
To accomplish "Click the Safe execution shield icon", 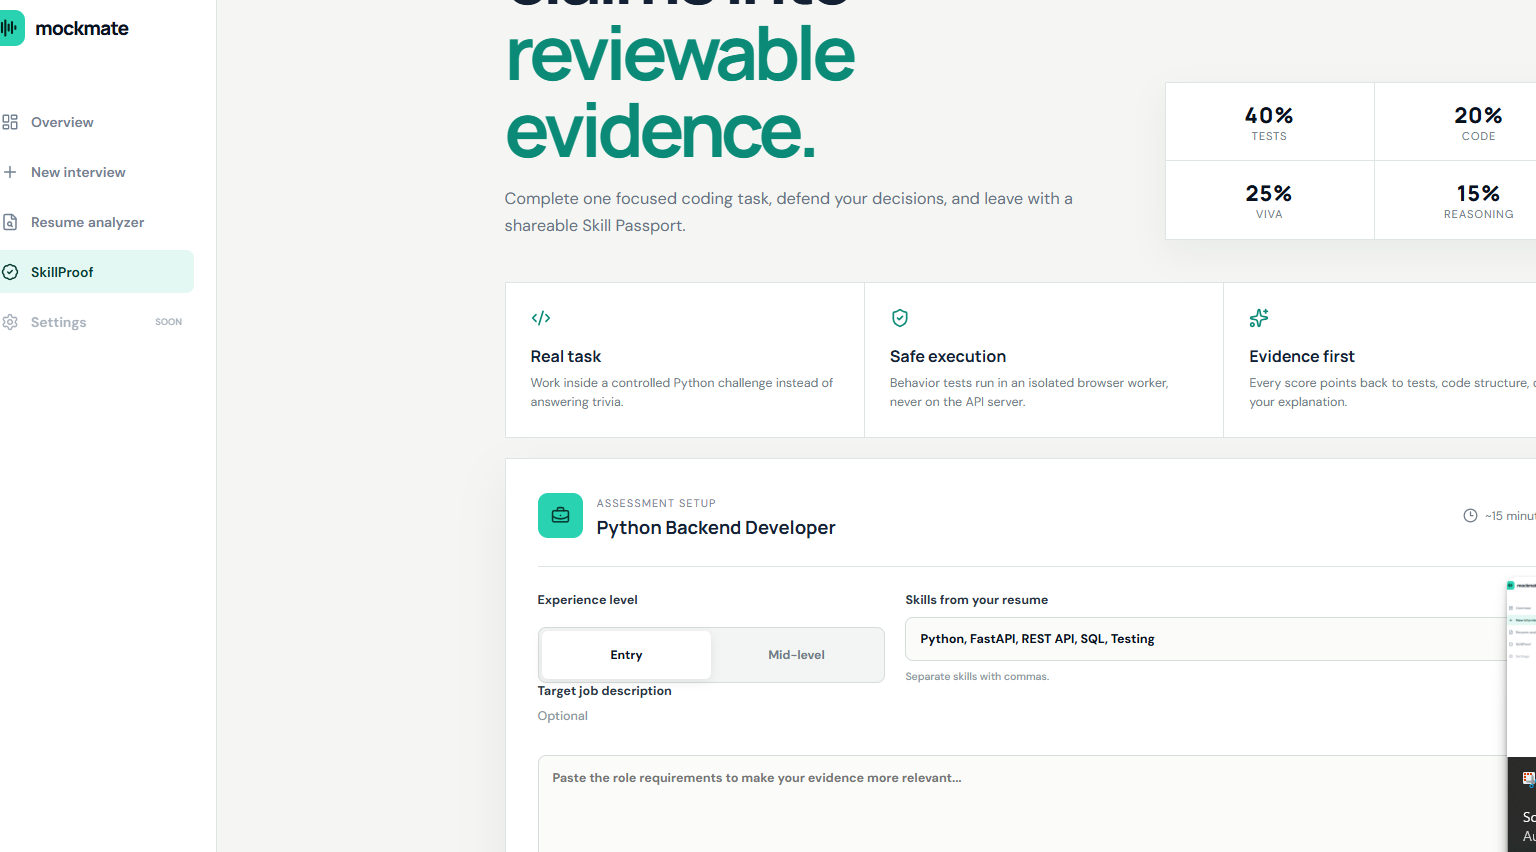I will pos(900,318).
